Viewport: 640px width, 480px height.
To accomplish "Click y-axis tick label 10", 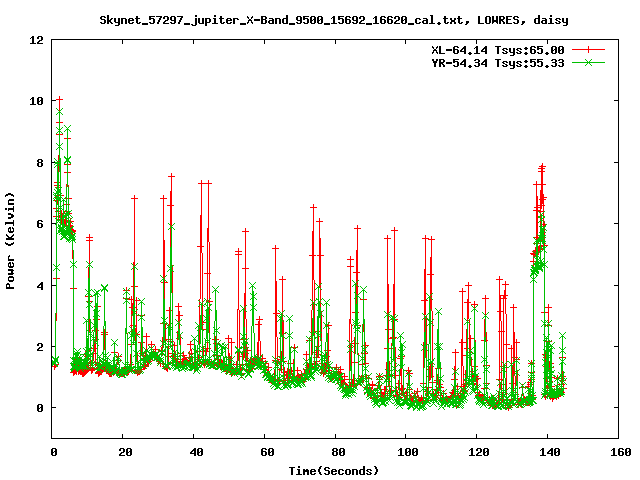I will pos(36,101).
